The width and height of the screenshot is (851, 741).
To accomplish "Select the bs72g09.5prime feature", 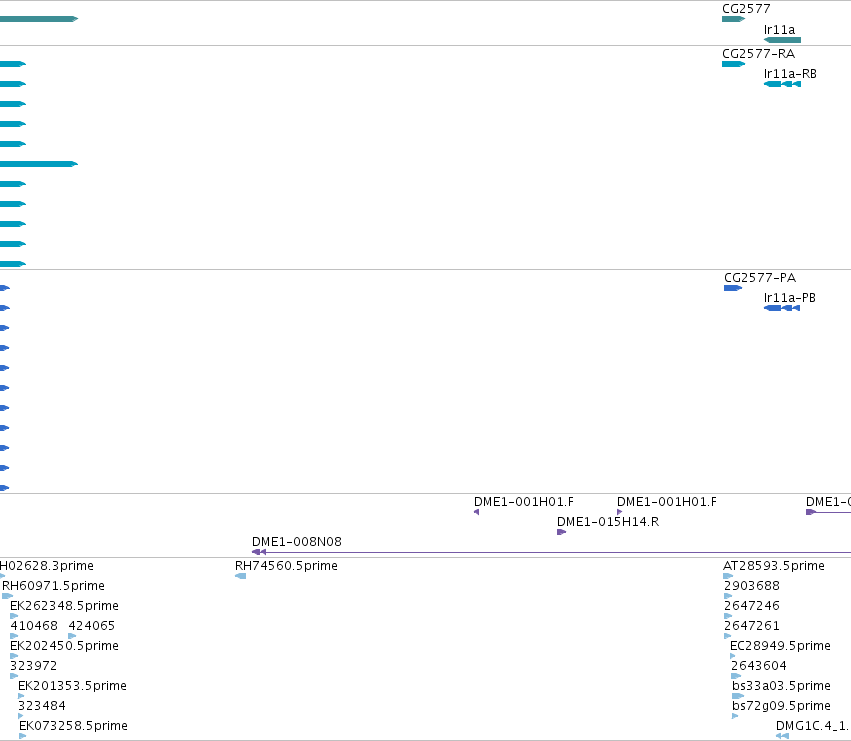I will click(x=735, y=716).
